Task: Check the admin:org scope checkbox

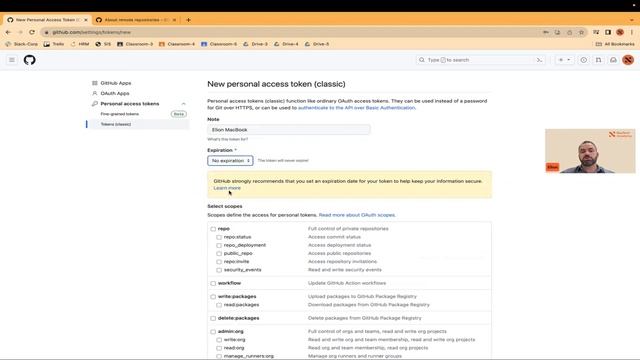Action: click(213, 332)
